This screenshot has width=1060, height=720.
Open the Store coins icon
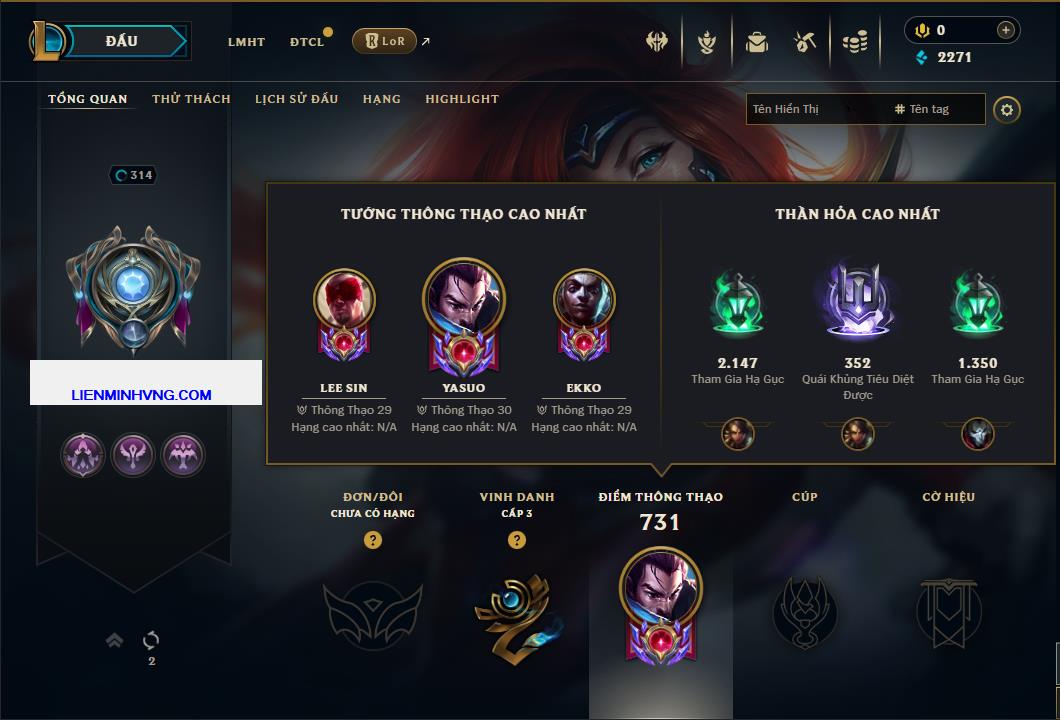tap(855, 43)
